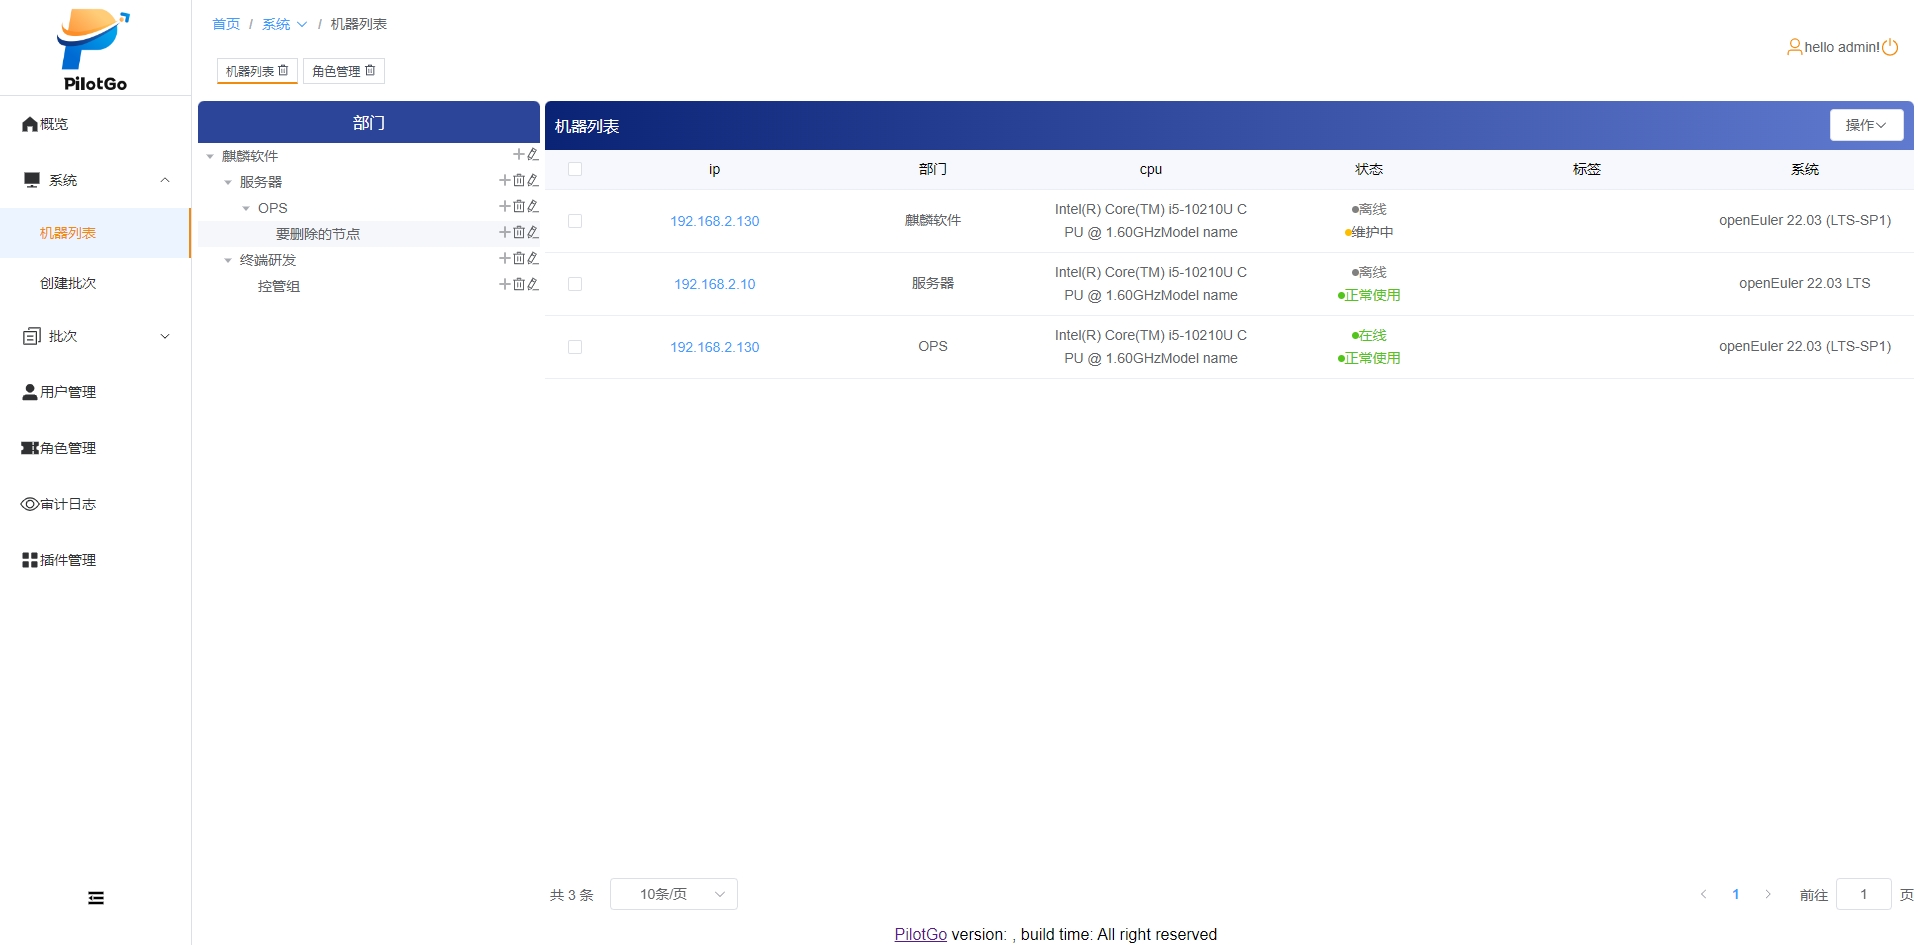Screen dimensions: 1920x945
Task: Add a sub-department under 终端研发
Action: pos(505,258)
